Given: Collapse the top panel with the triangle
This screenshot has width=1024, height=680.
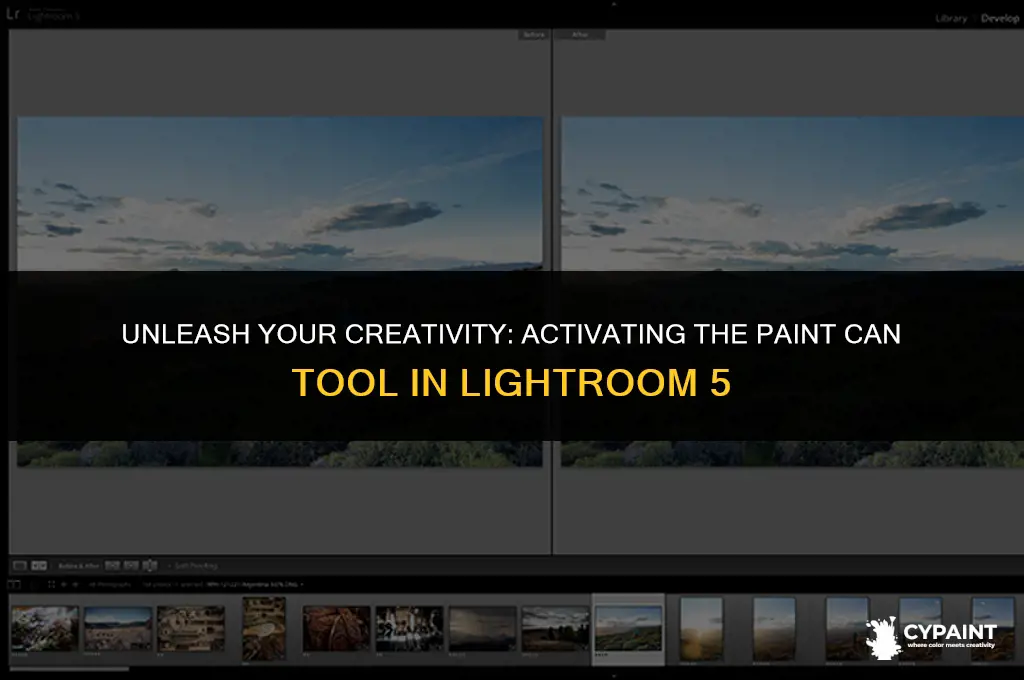Looking at the screenshot, I should coord(613,3).
